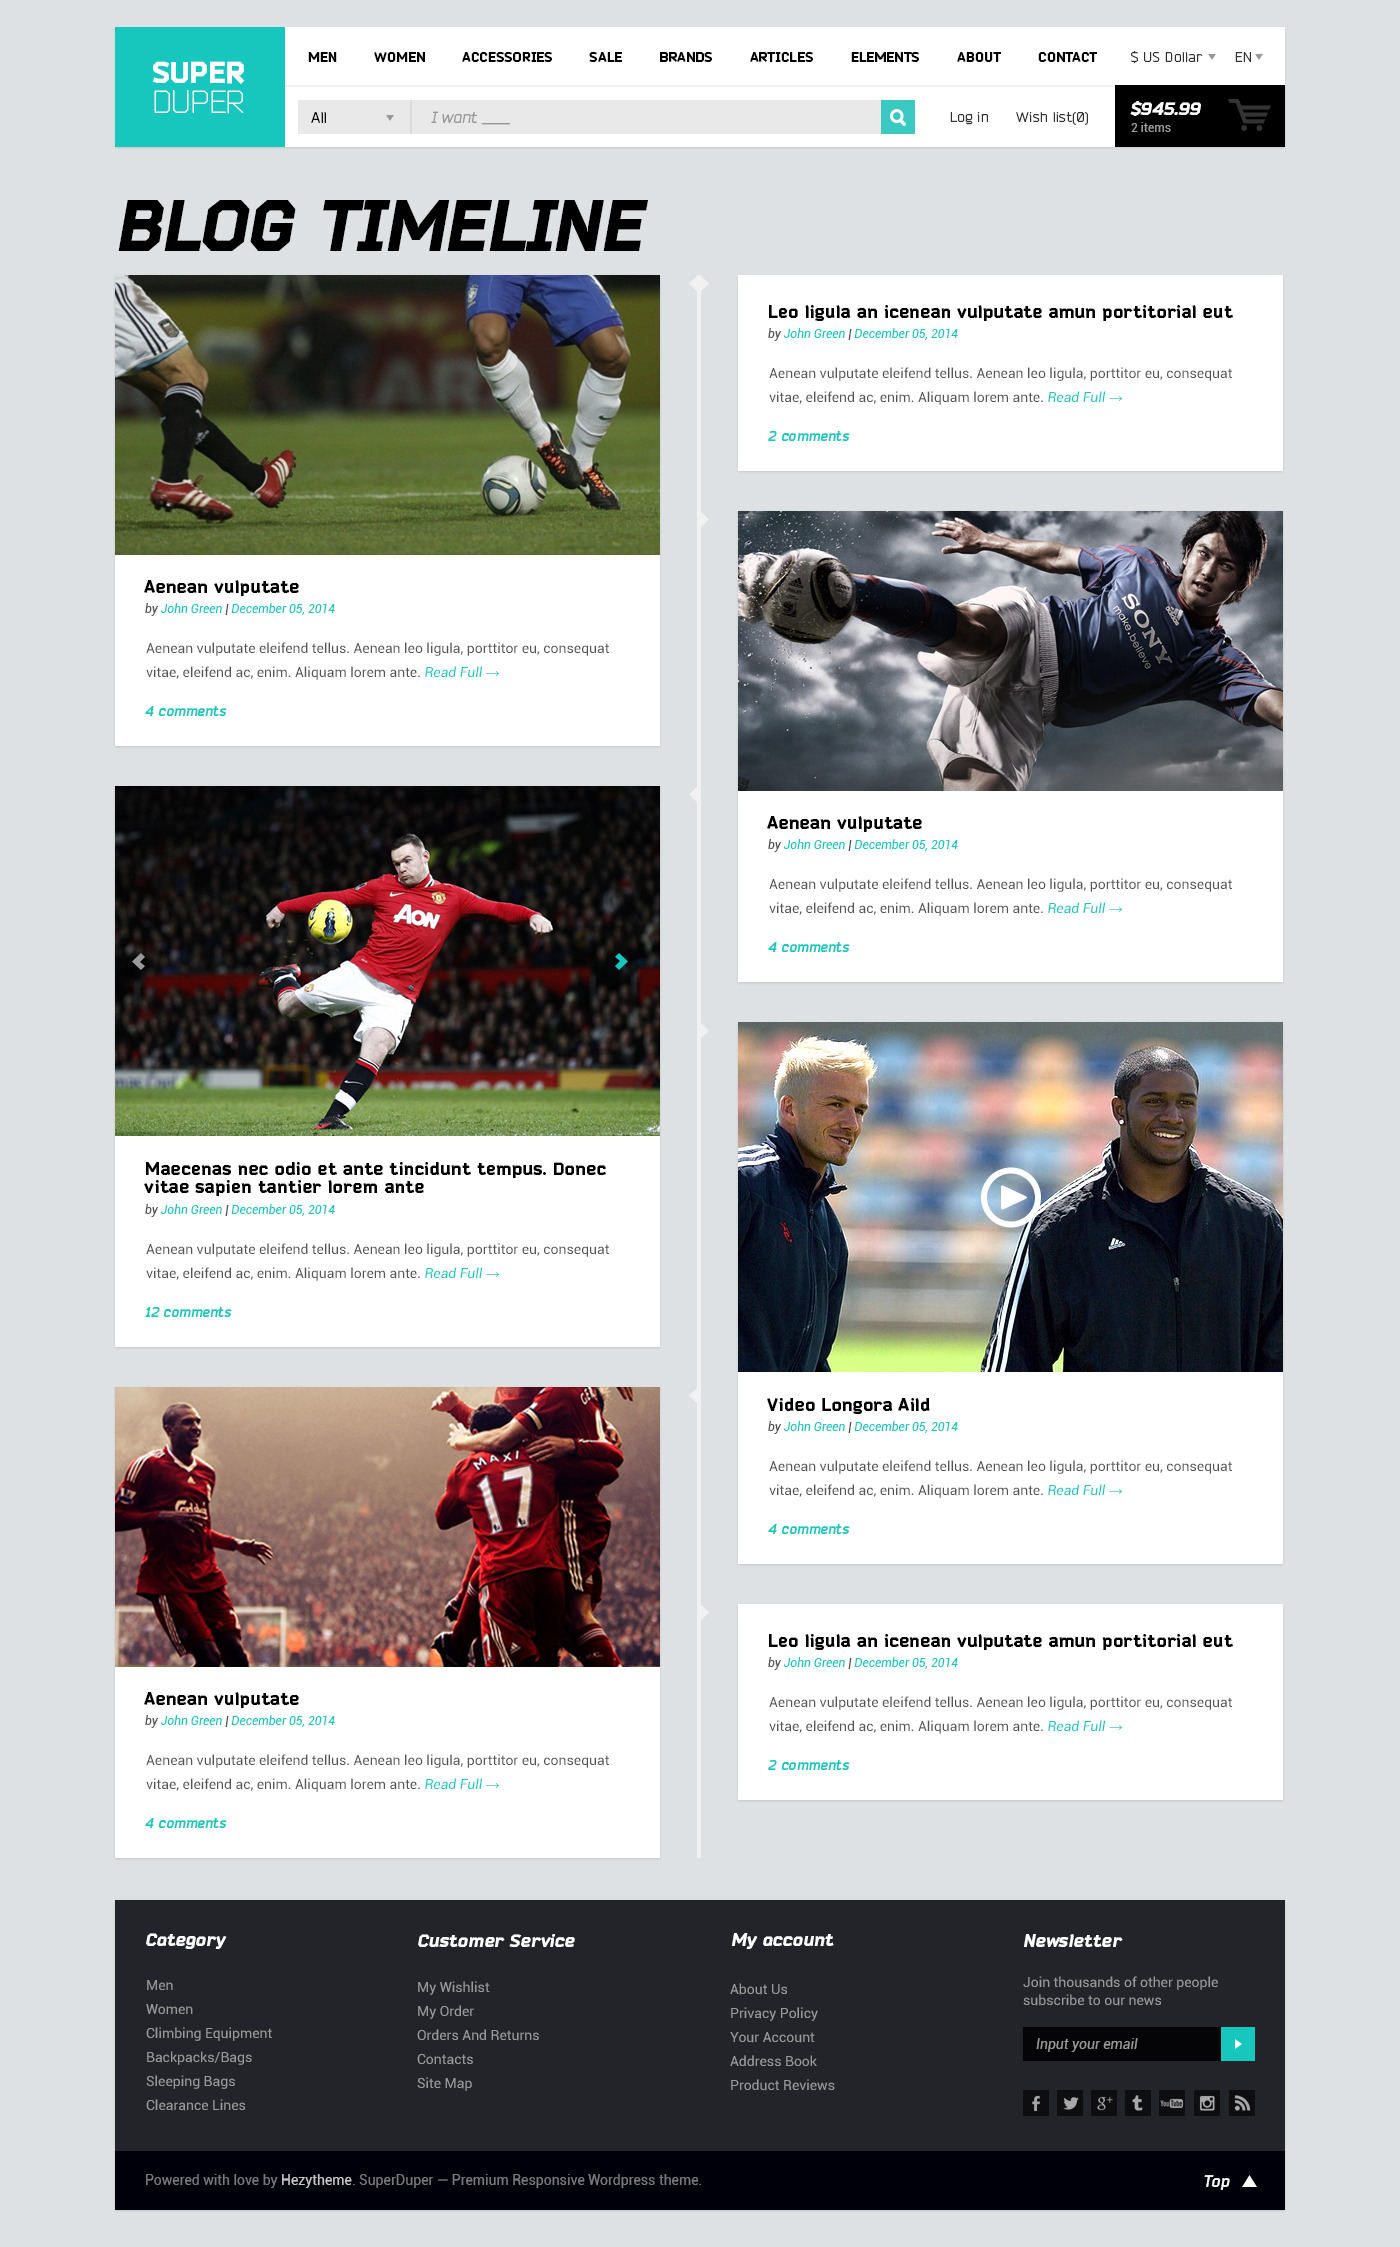Open the Twitter social icon in footer

1070,2103
